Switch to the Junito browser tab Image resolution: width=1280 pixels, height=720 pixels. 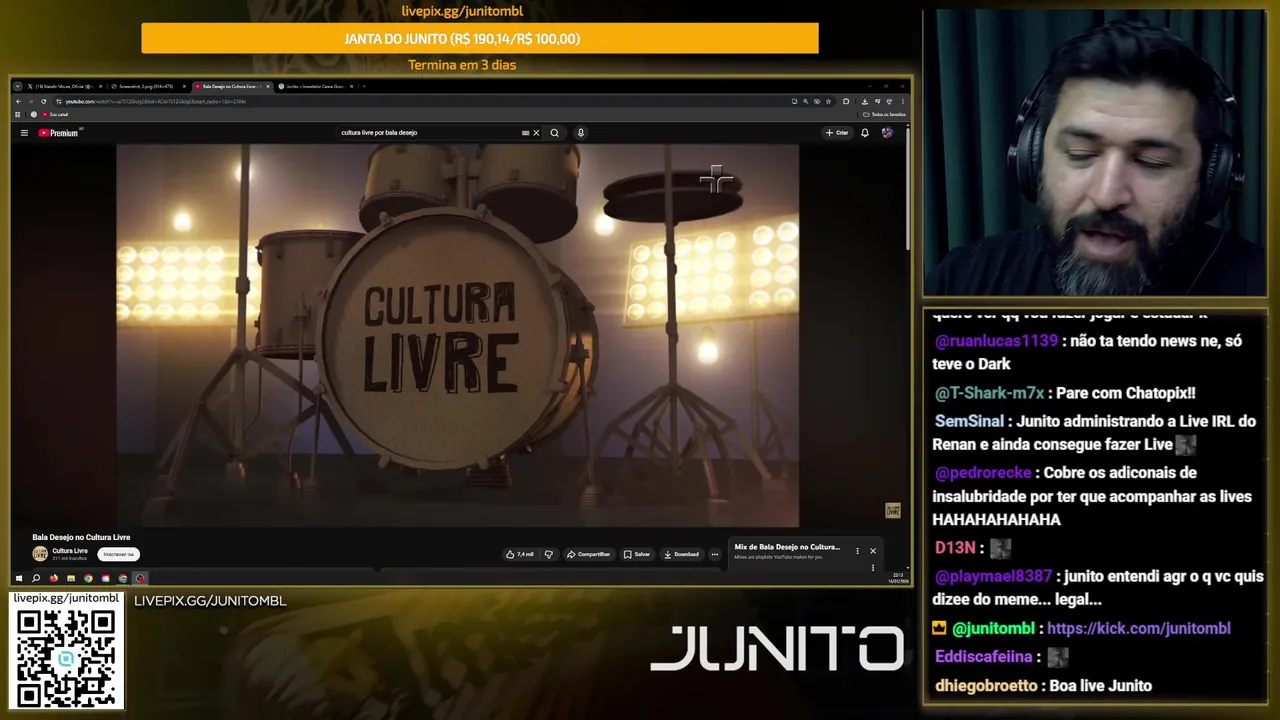click(x=315, y=86)
